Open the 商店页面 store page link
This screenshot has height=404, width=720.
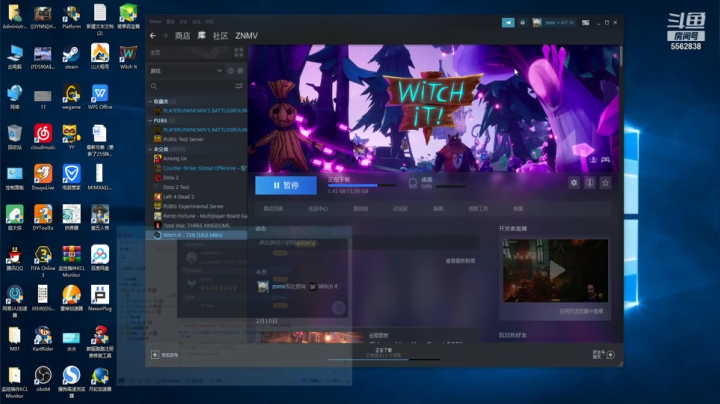tap(273, 208)
